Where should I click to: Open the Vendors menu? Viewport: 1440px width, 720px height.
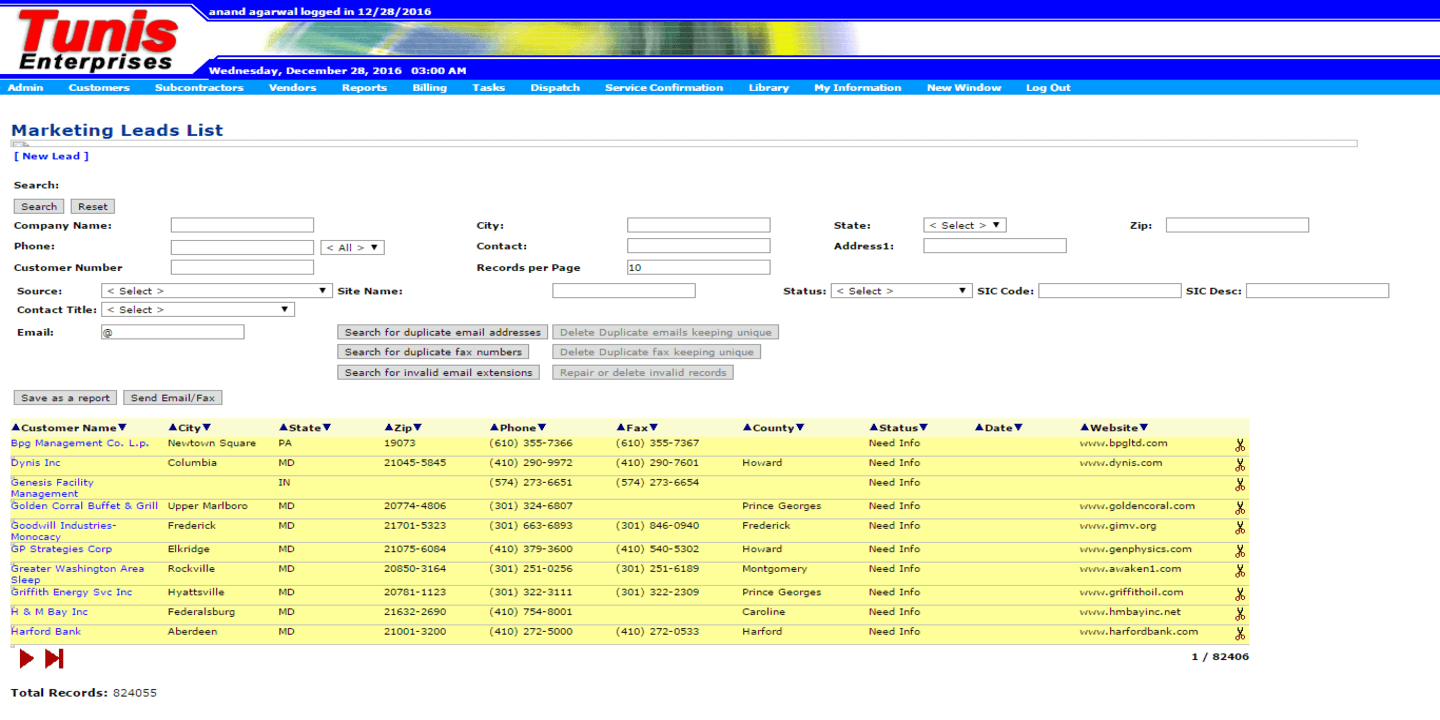coord(292,88)
